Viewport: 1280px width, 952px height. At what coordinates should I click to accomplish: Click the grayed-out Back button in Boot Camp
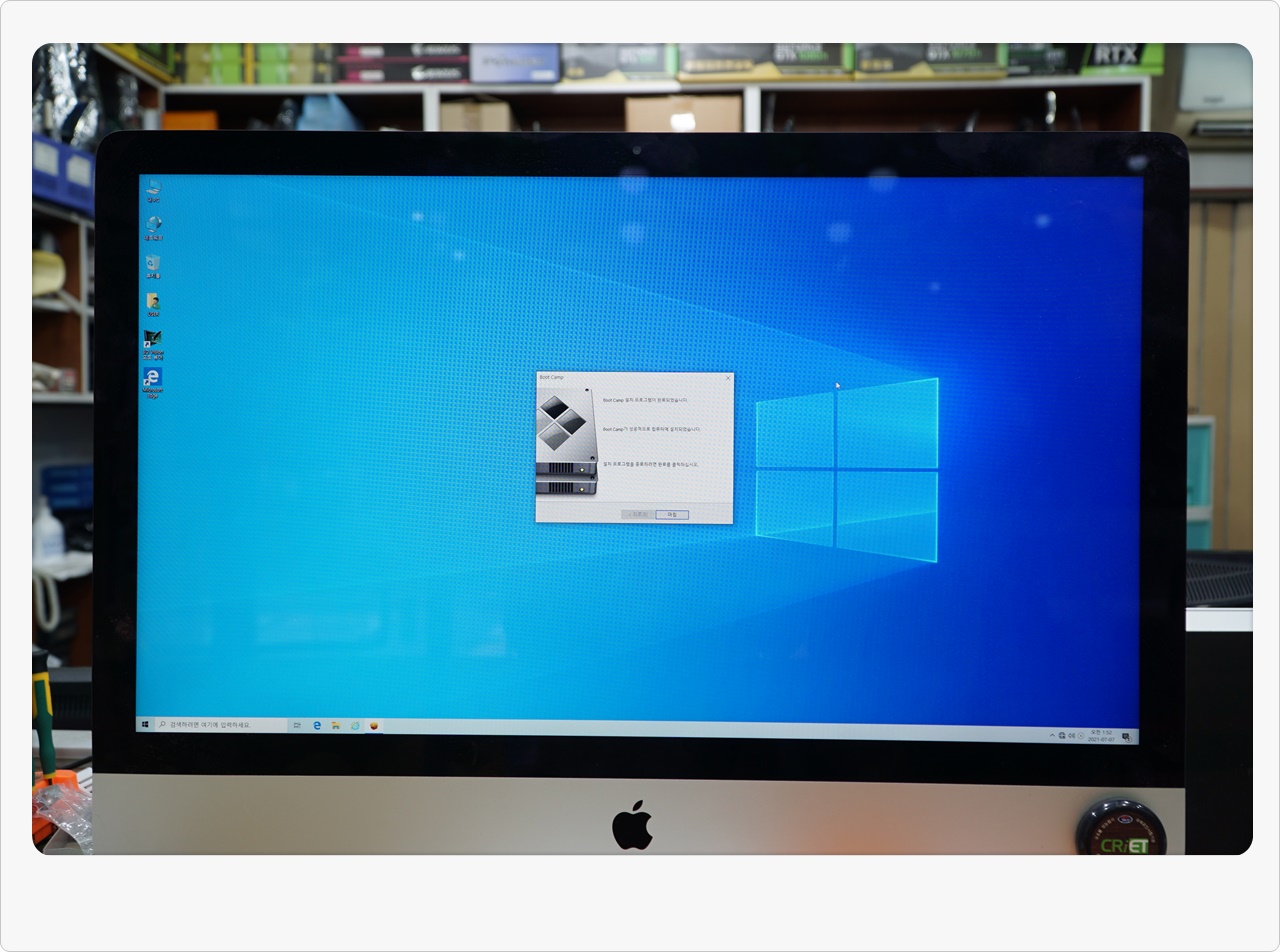pos(638,515)
